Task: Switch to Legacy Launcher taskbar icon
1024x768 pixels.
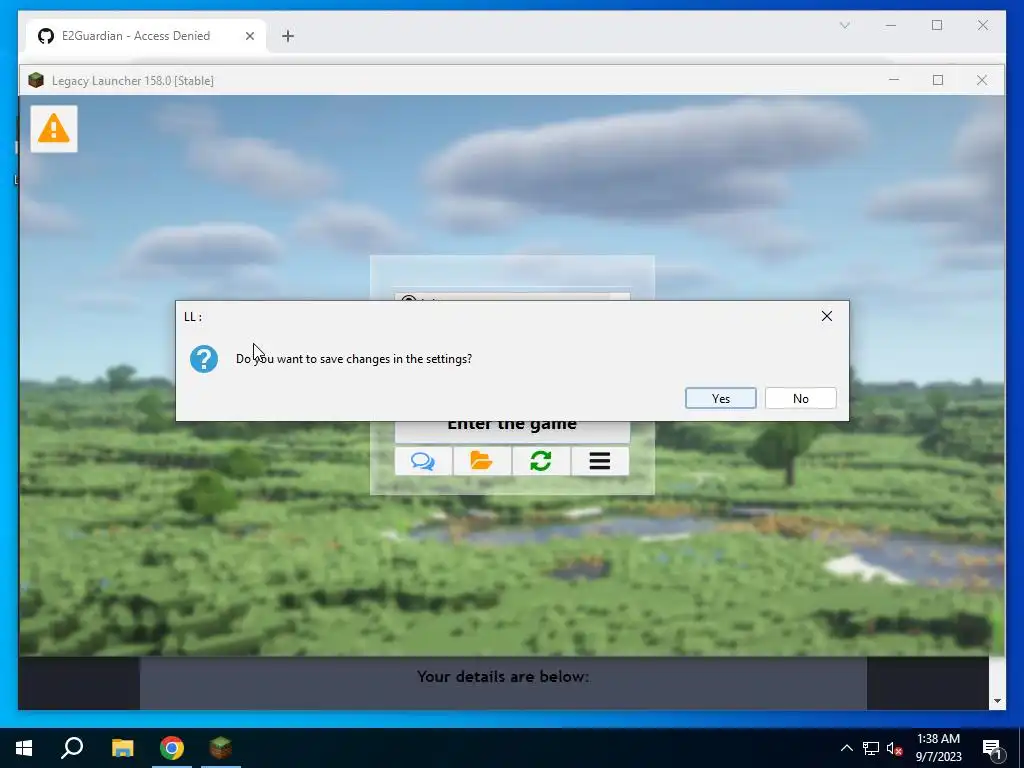Action: [x=221, y=748]
